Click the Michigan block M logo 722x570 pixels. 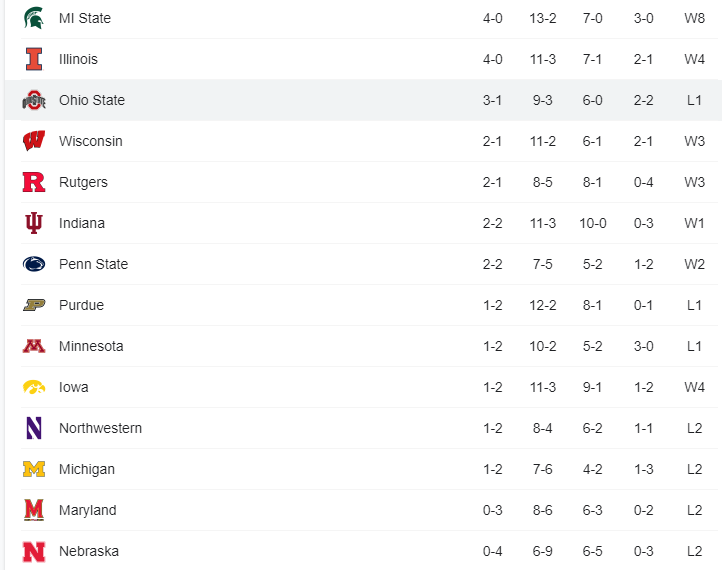(x=34, y=469)
